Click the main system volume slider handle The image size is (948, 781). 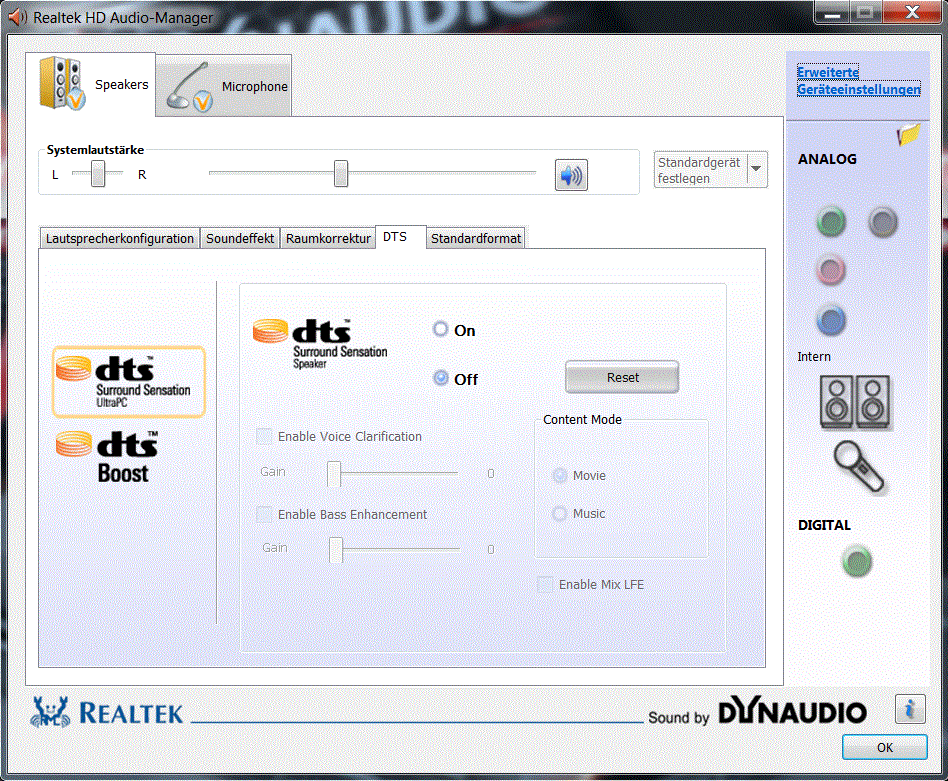341,173
